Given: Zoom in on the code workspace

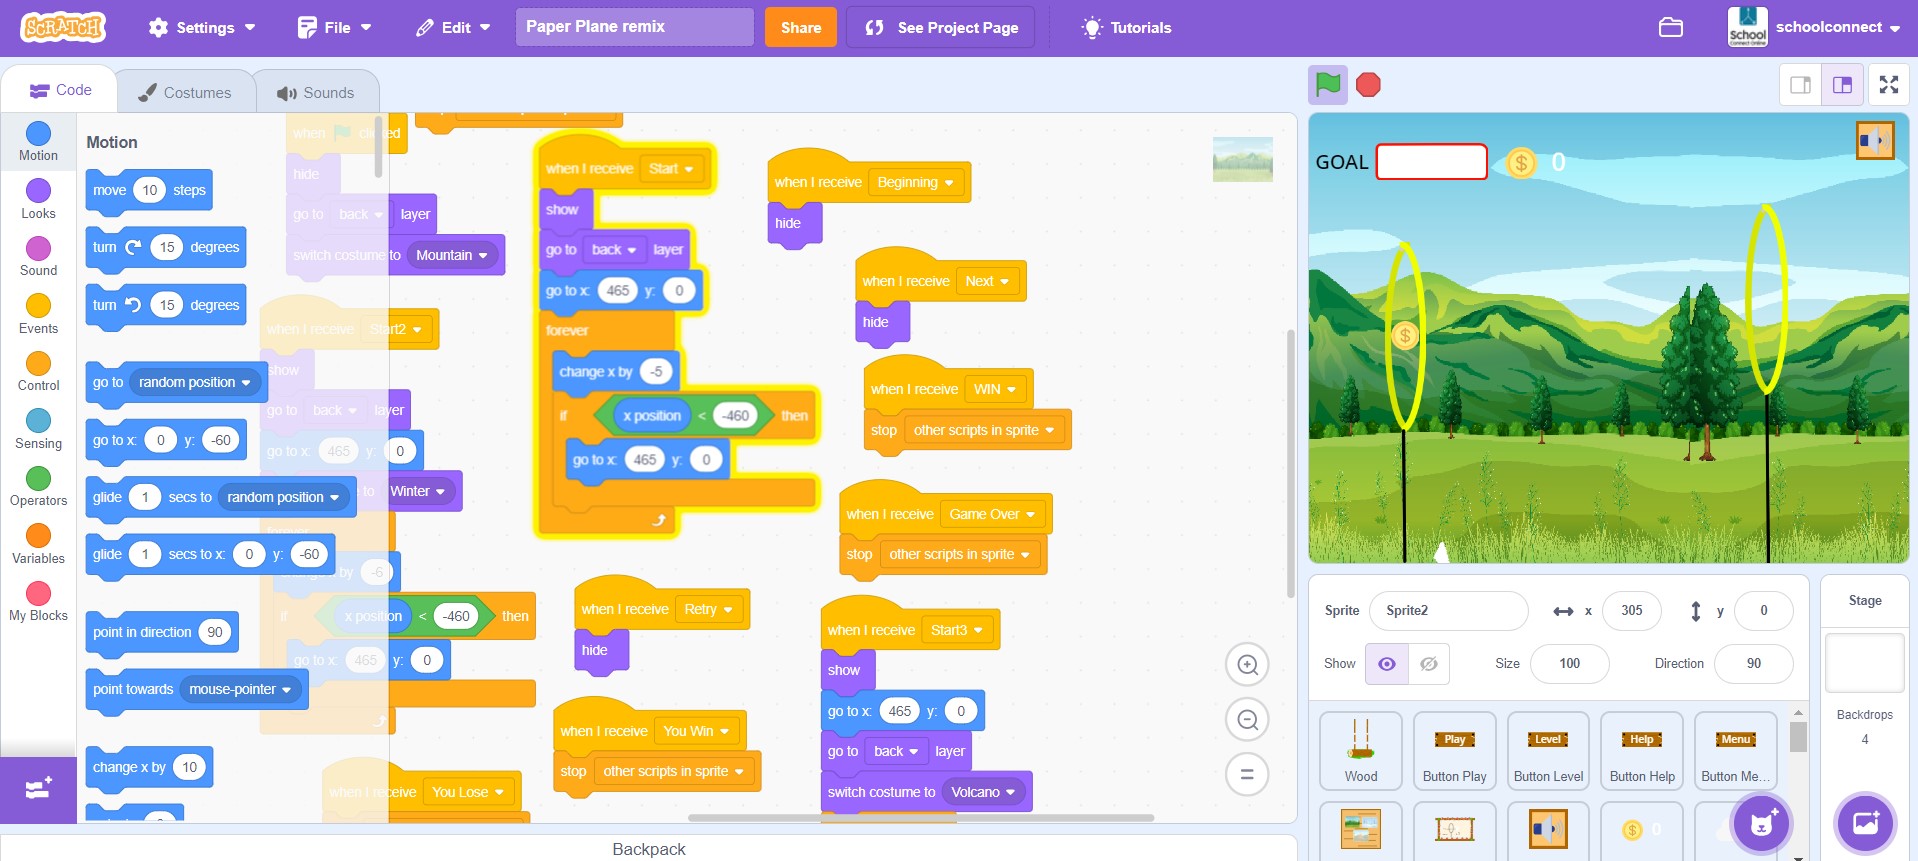Looking at the screenshot, I should click(1247, 665).
